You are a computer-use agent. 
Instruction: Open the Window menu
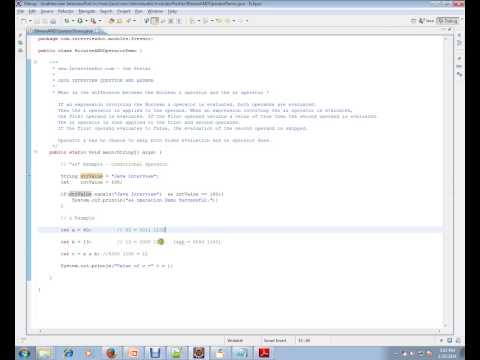(155, 11)
